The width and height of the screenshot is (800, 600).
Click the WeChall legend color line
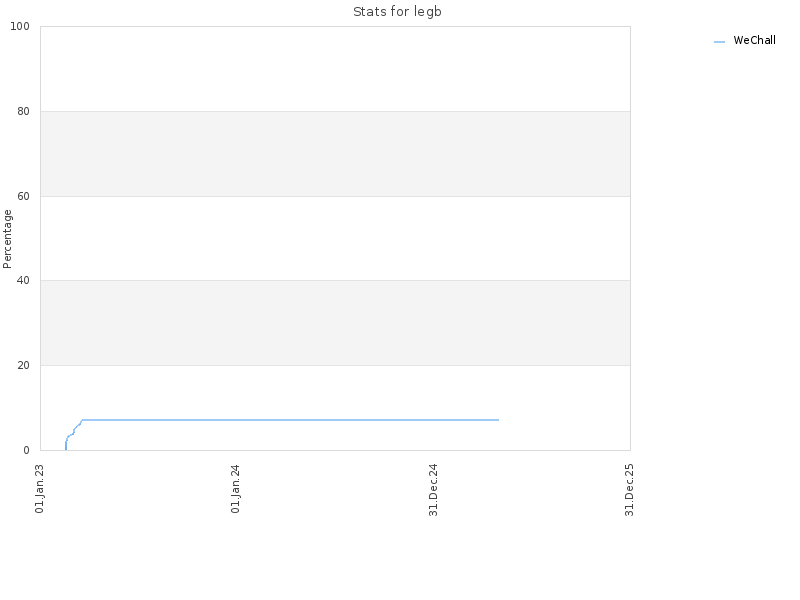(719, 42)
